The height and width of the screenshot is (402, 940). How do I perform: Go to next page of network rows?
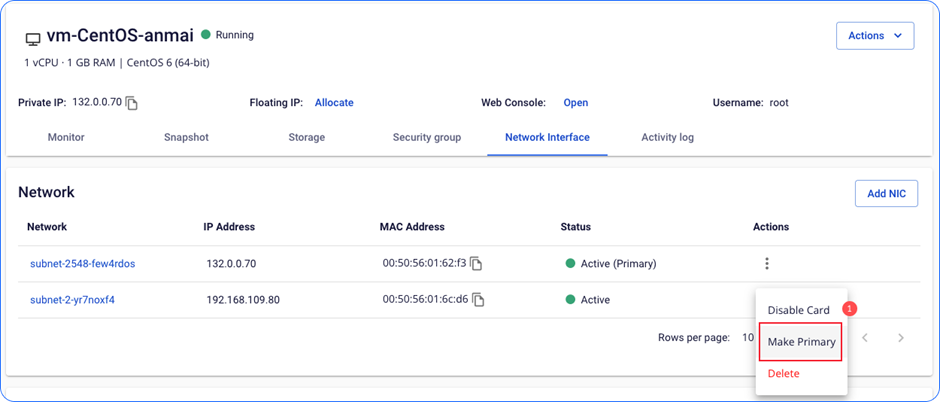[901, 338]
